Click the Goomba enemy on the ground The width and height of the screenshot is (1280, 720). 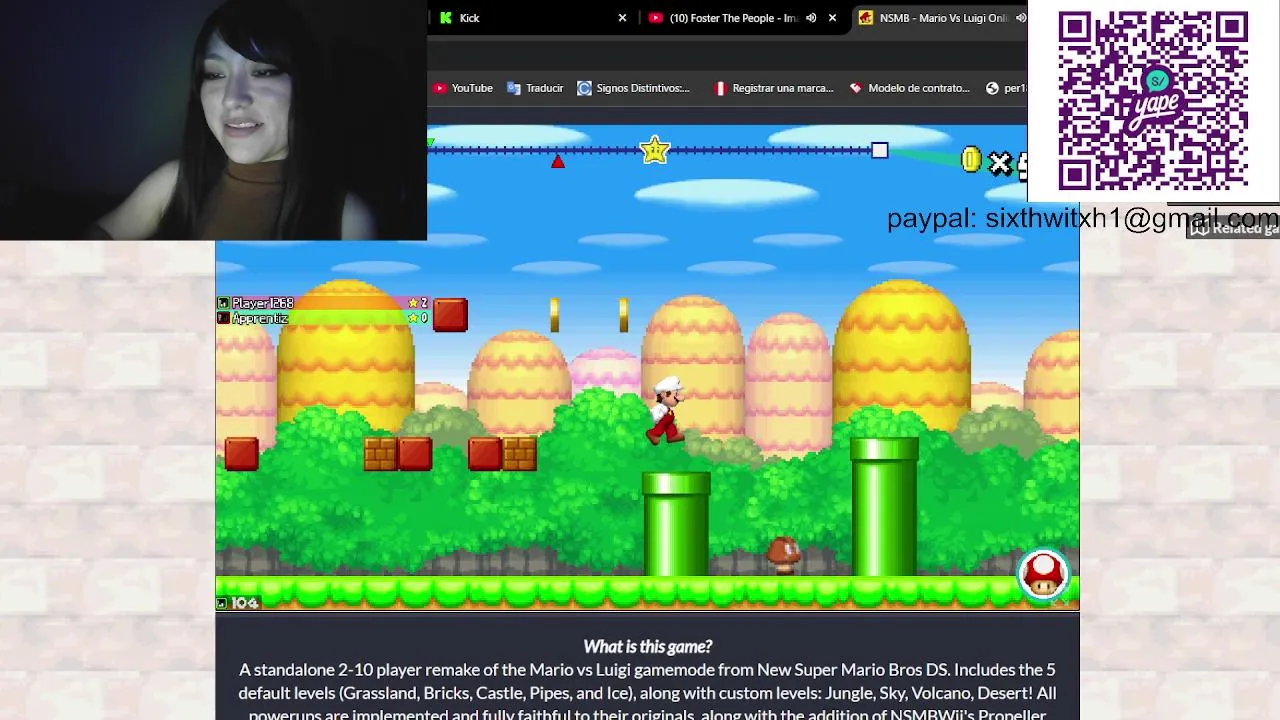tap(784, 555)
